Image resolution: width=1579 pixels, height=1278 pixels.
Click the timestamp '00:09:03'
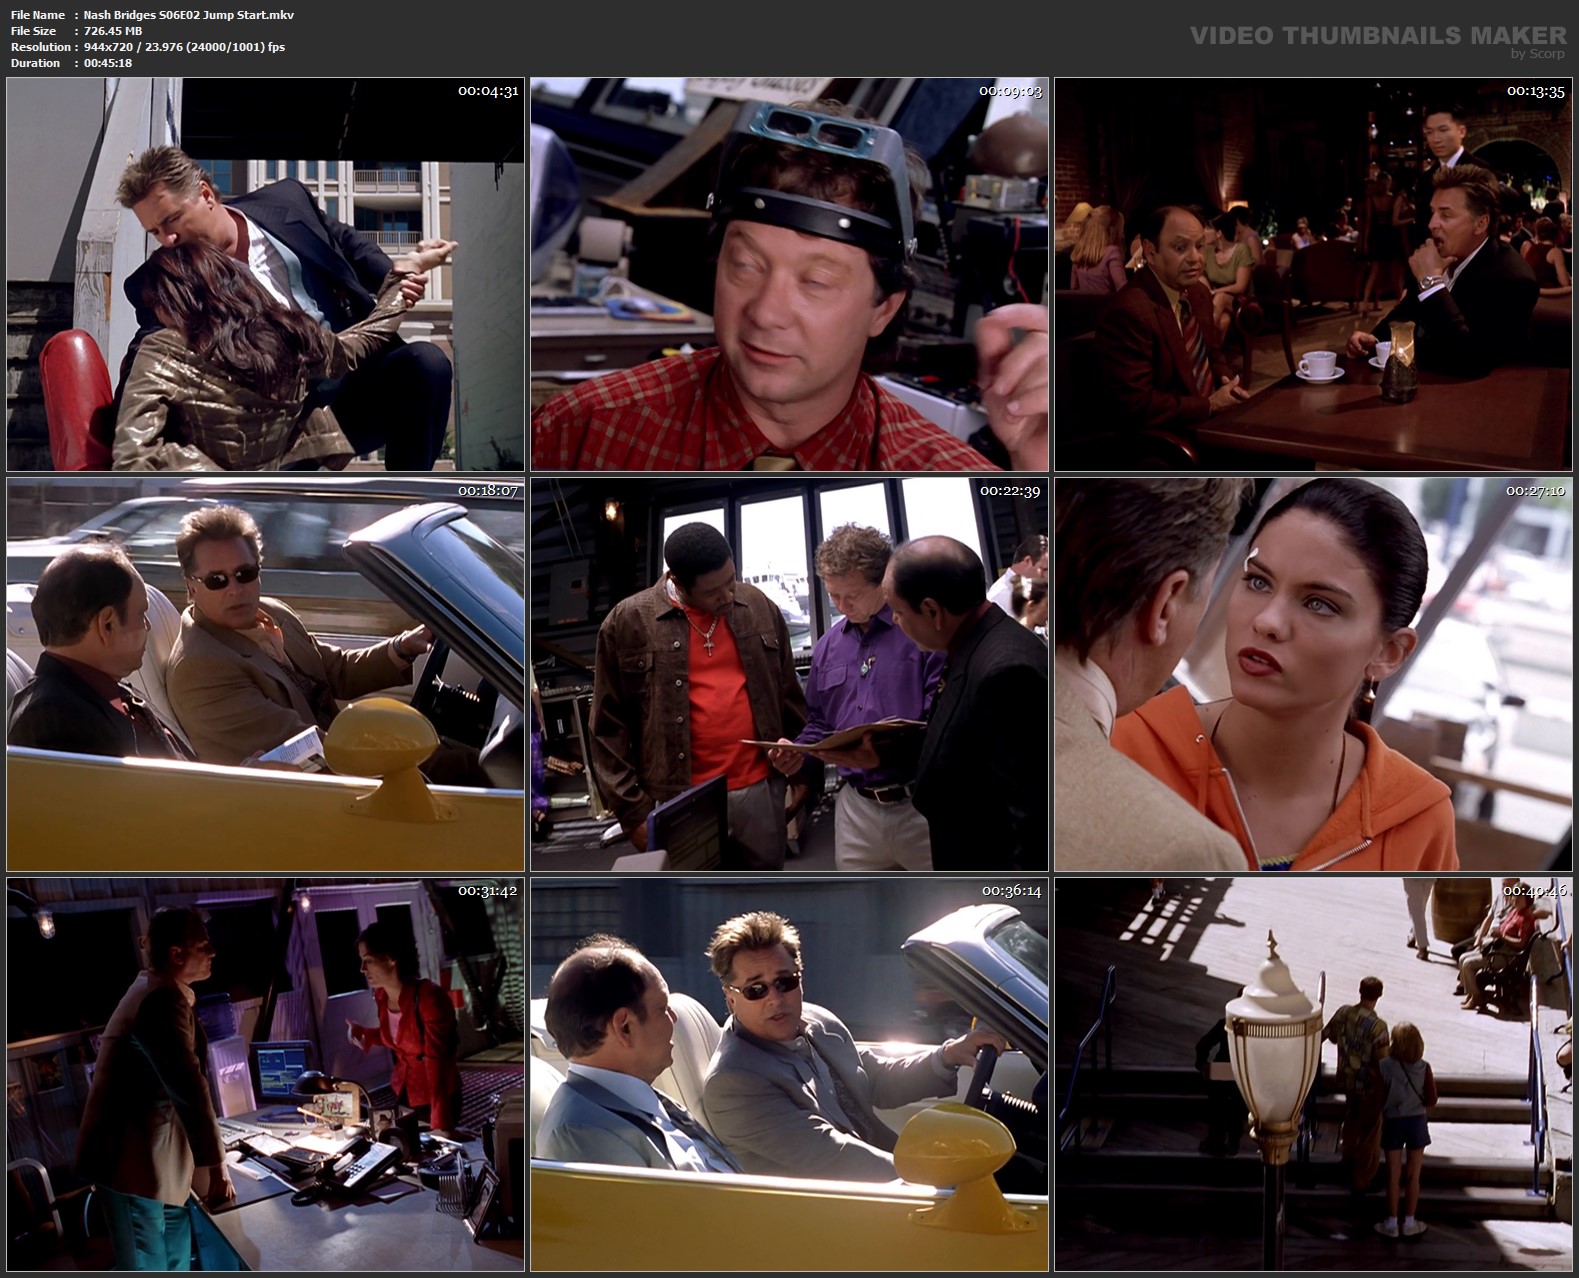pyautogui.click(x=1011, y=91)
